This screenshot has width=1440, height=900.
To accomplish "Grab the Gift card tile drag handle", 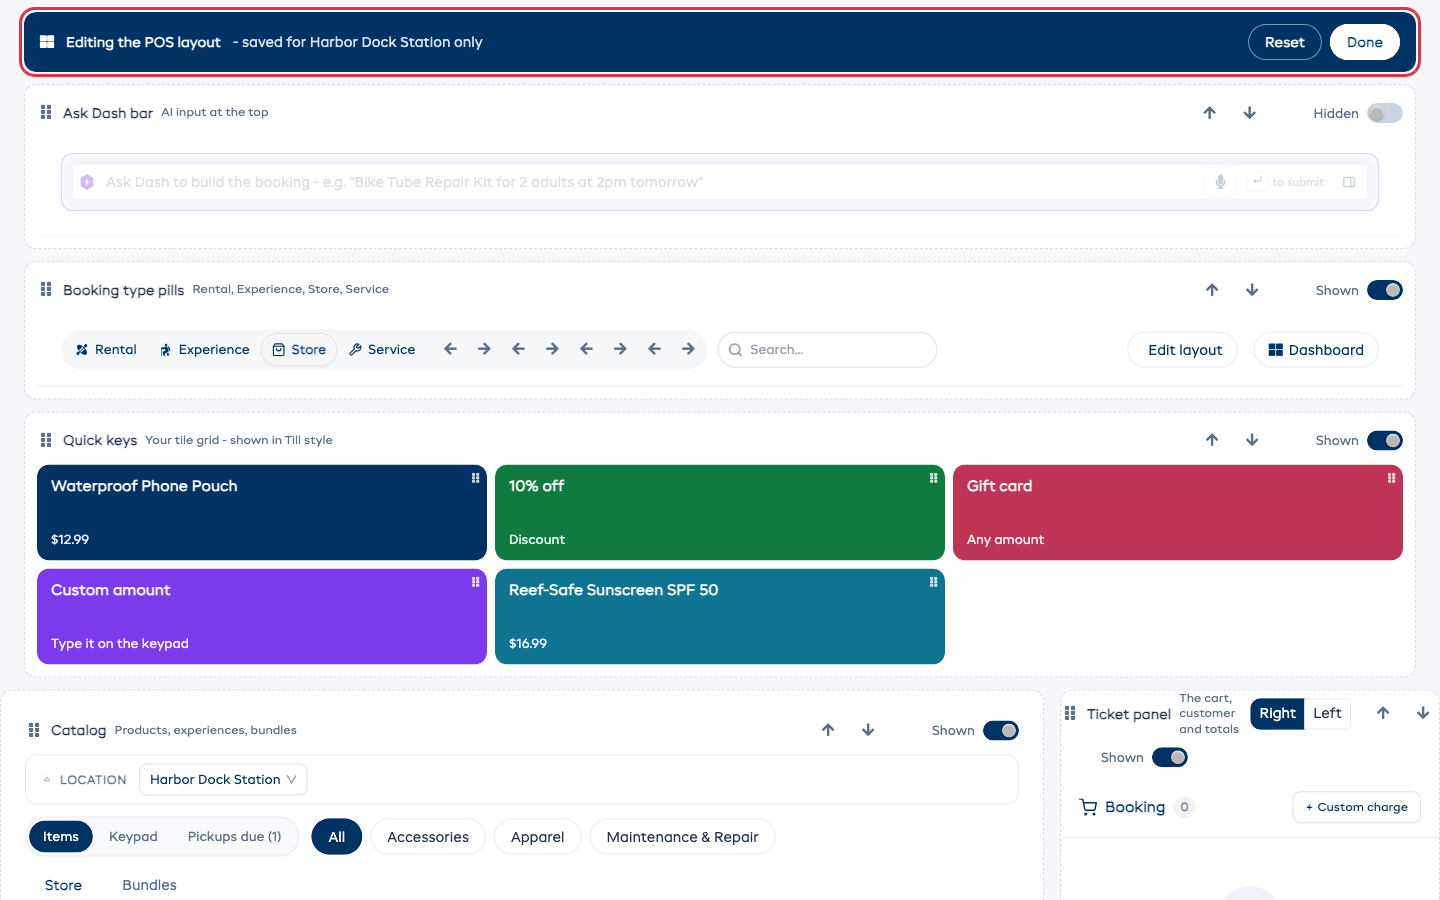I will 1392,478.
